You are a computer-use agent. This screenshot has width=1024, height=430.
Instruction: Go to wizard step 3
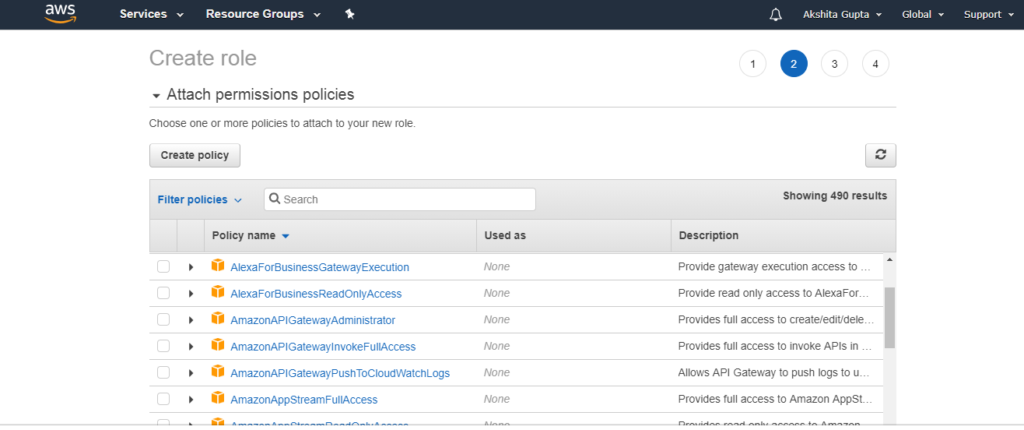tap(835, 64)
